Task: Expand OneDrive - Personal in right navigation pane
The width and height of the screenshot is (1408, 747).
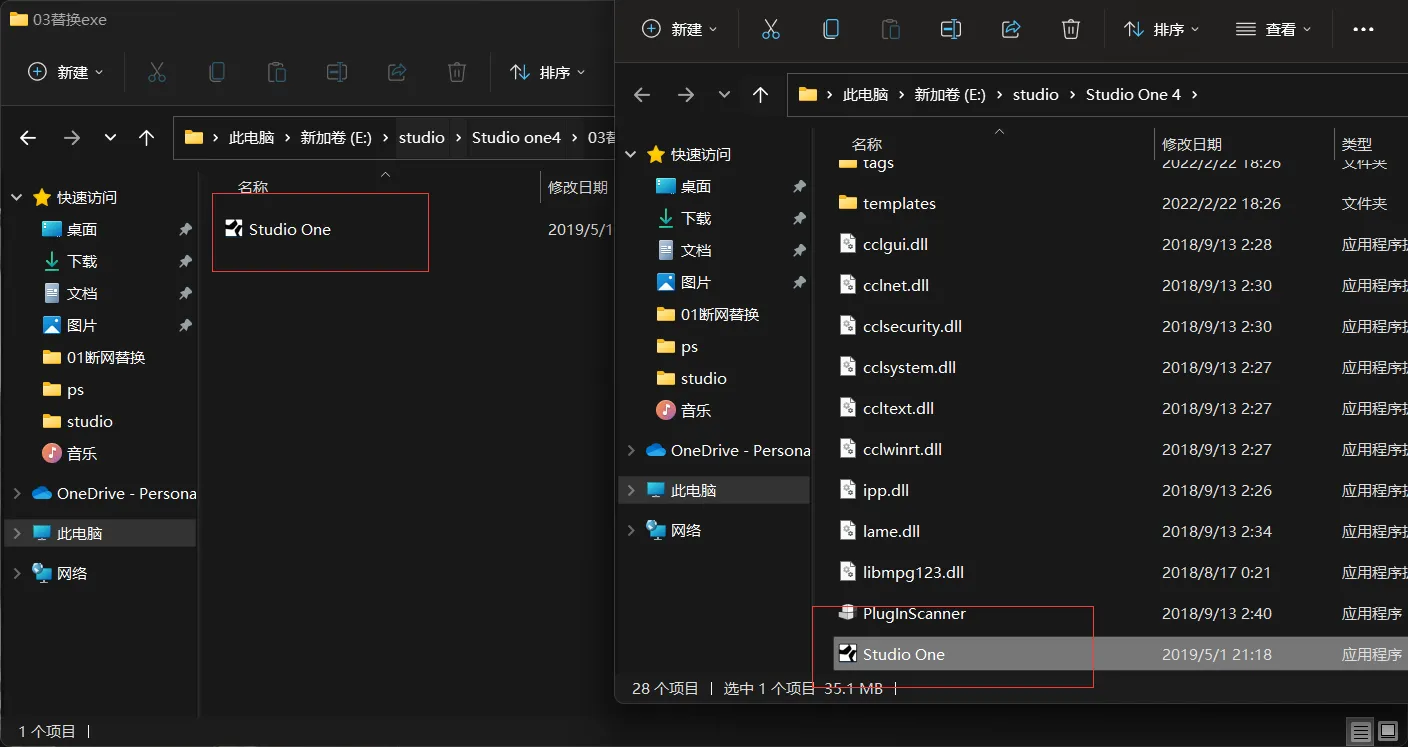Action: point(631,451)
